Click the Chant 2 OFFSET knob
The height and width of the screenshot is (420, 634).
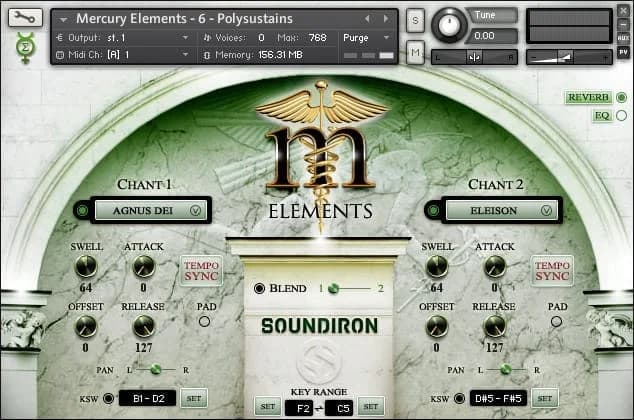pyautogui.click(x=437, y=327)
